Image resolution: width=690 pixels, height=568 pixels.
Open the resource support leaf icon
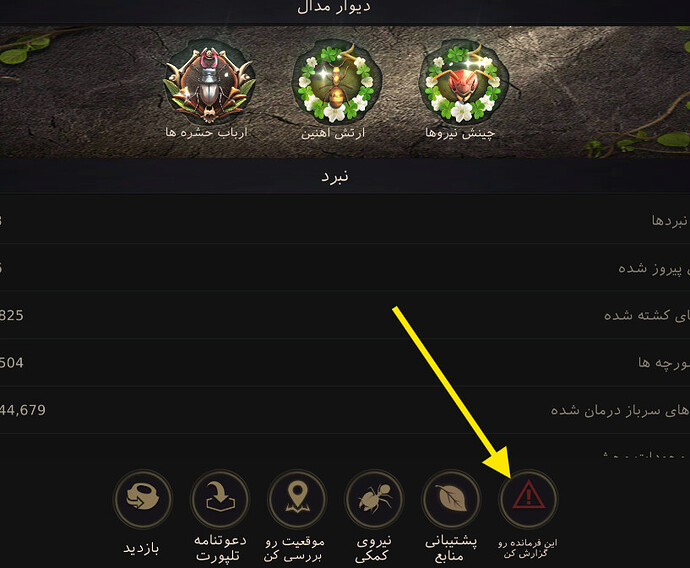[451, 498]
